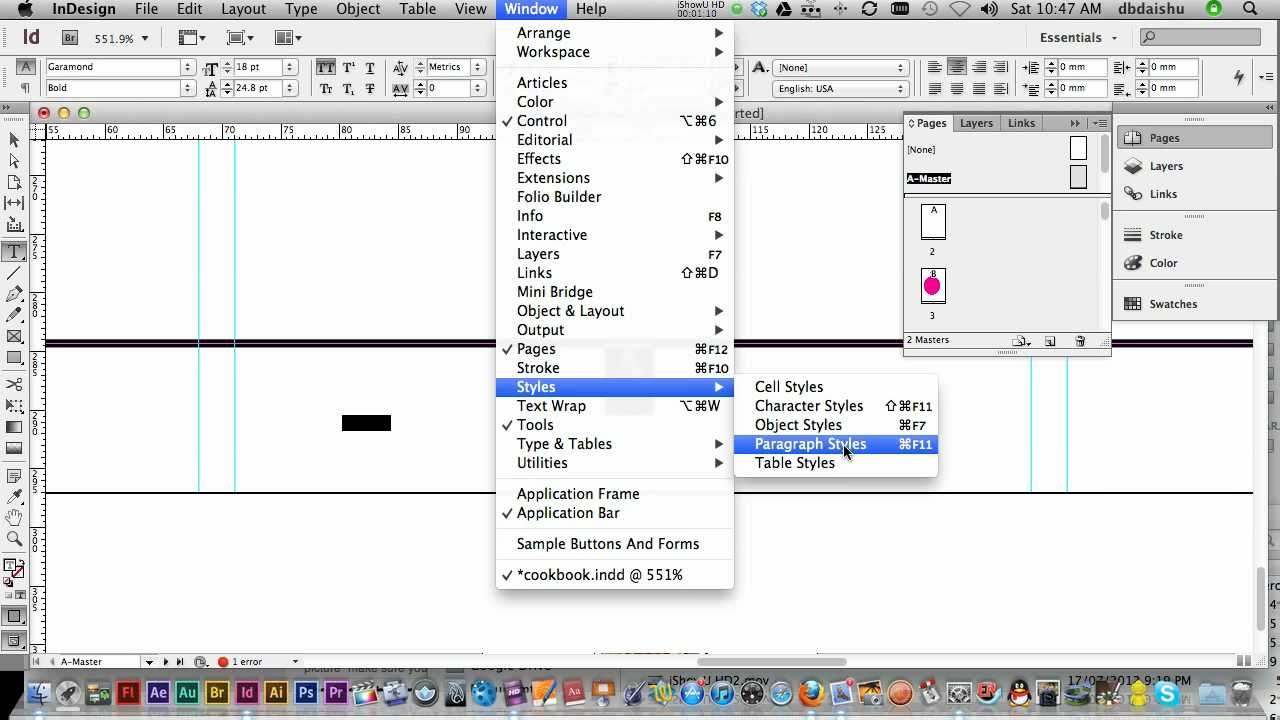Select the Eyedropper tool
The image size is (1280, 720).
14,496
